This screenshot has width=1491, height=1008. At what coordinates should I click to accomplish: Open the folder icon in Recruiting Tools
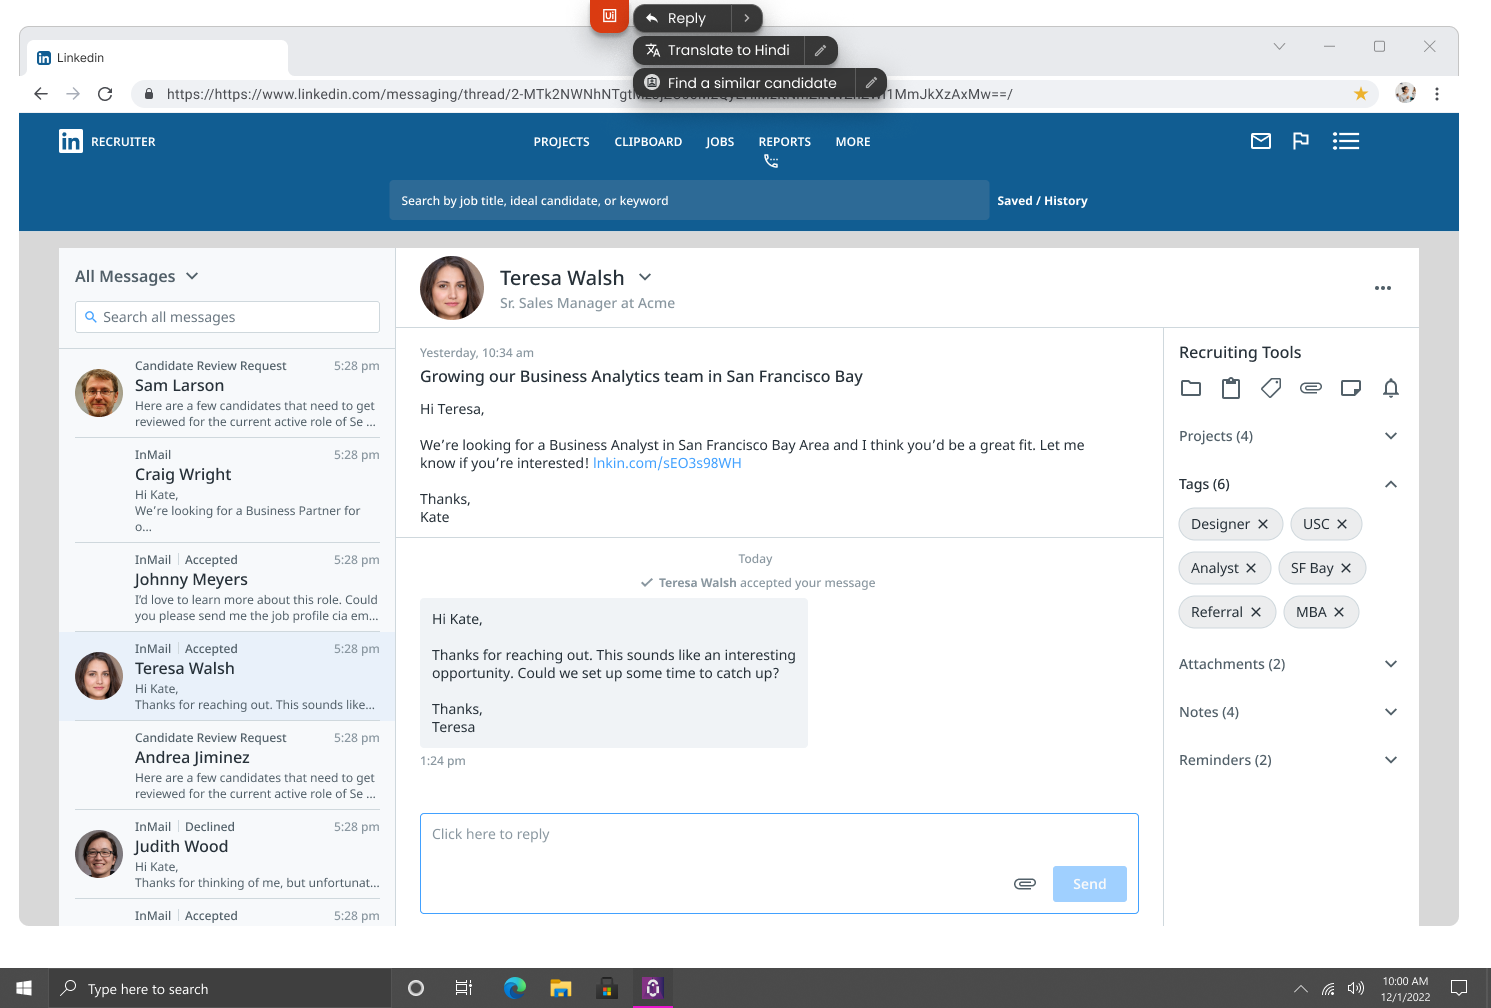pos(1191,388)
